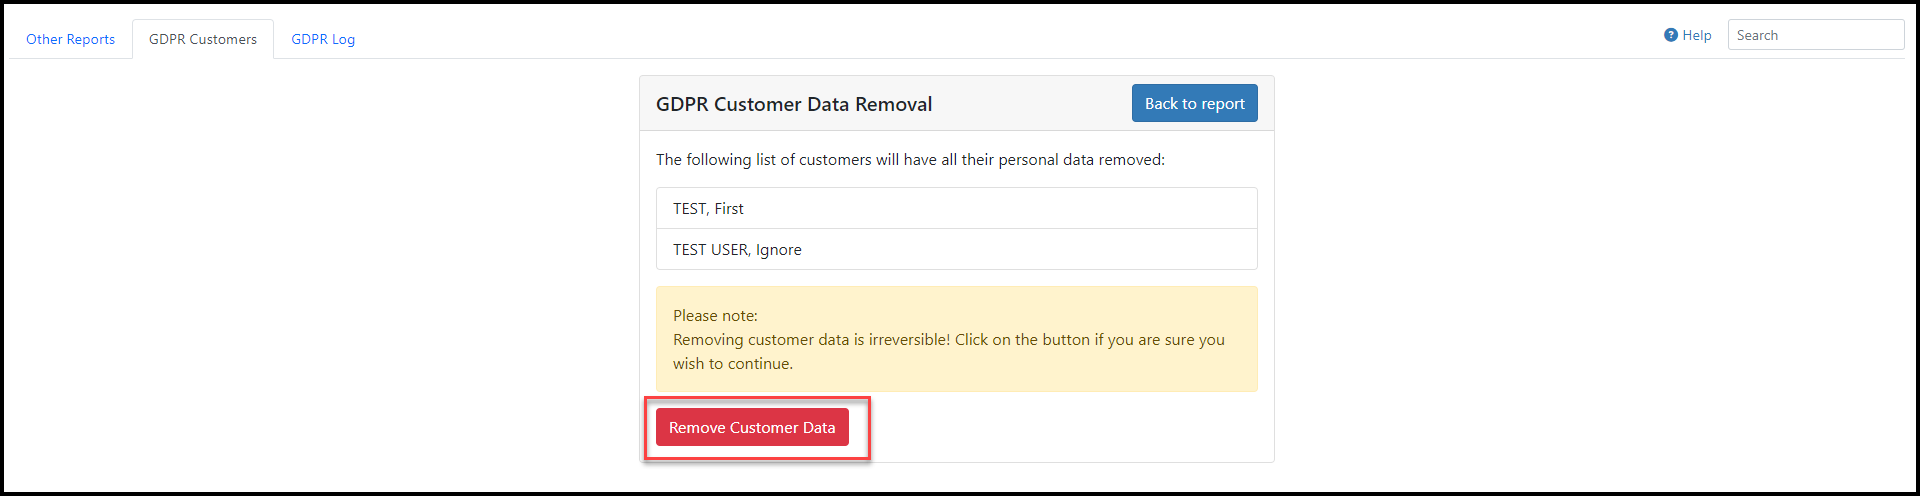Open the Help link text
The width and height of the screenshot is (1920, 496).
1697,35
